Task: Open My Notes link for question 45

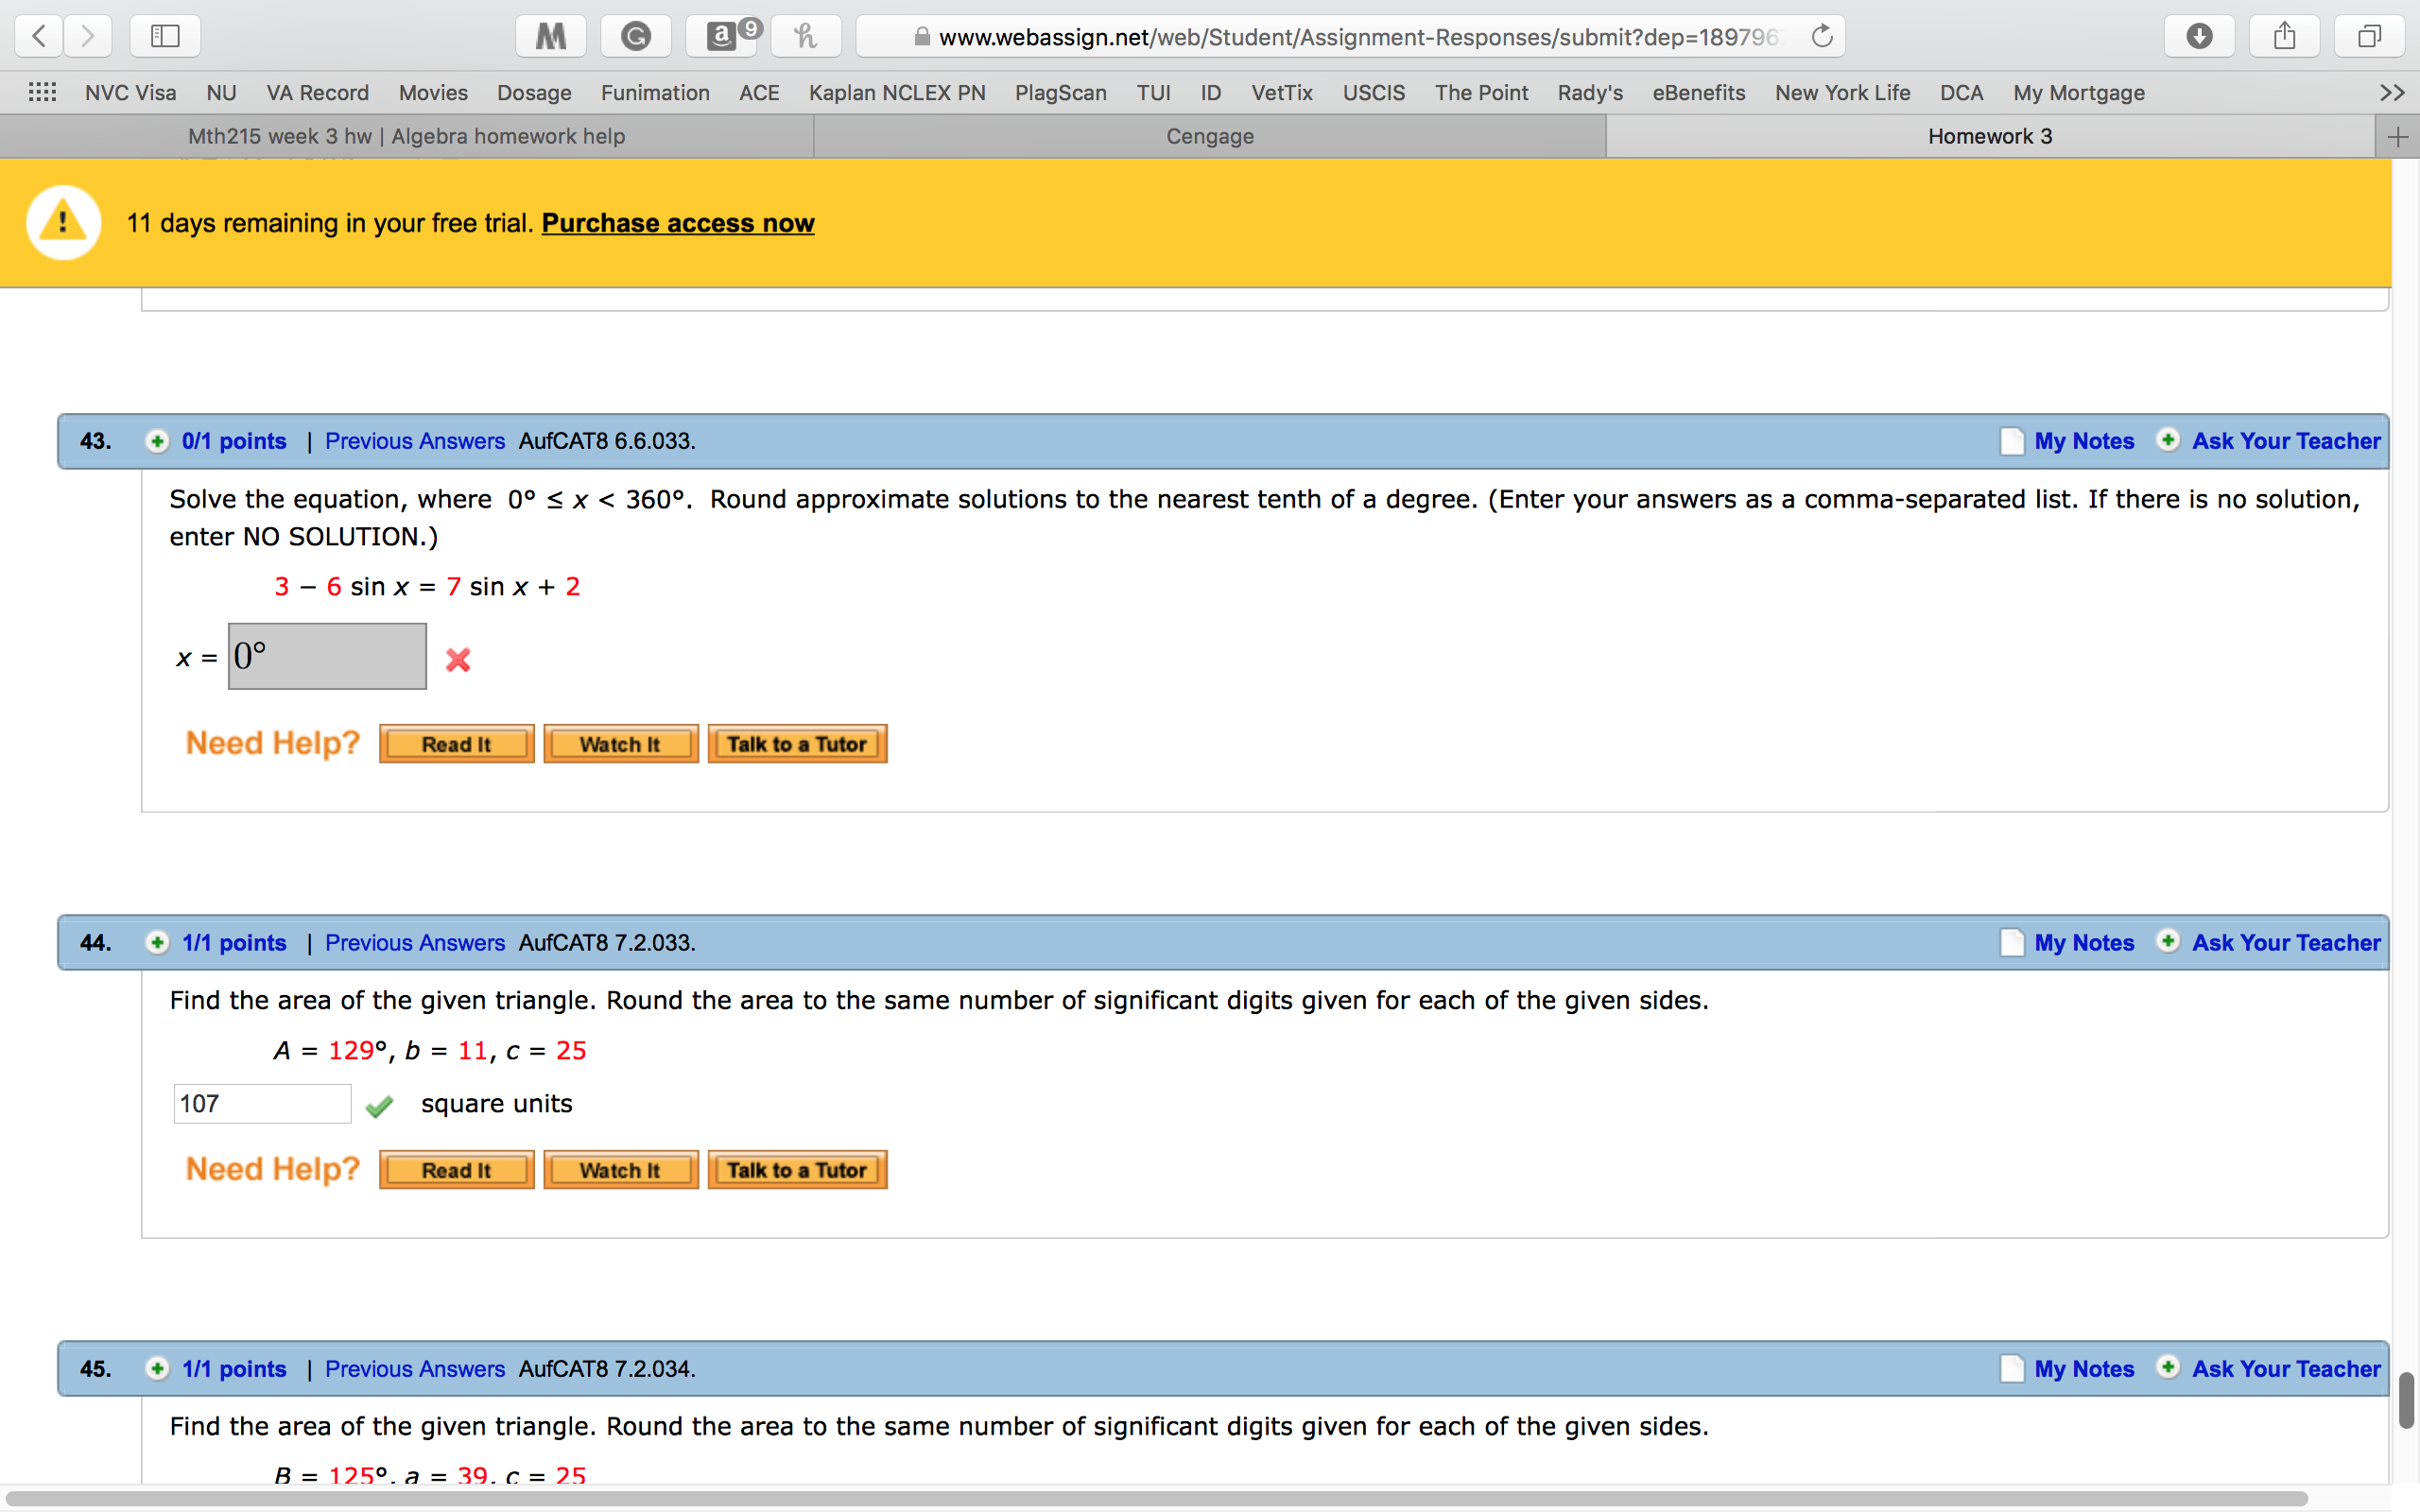Action: pyautogui.click(x=2084, y=1368)
